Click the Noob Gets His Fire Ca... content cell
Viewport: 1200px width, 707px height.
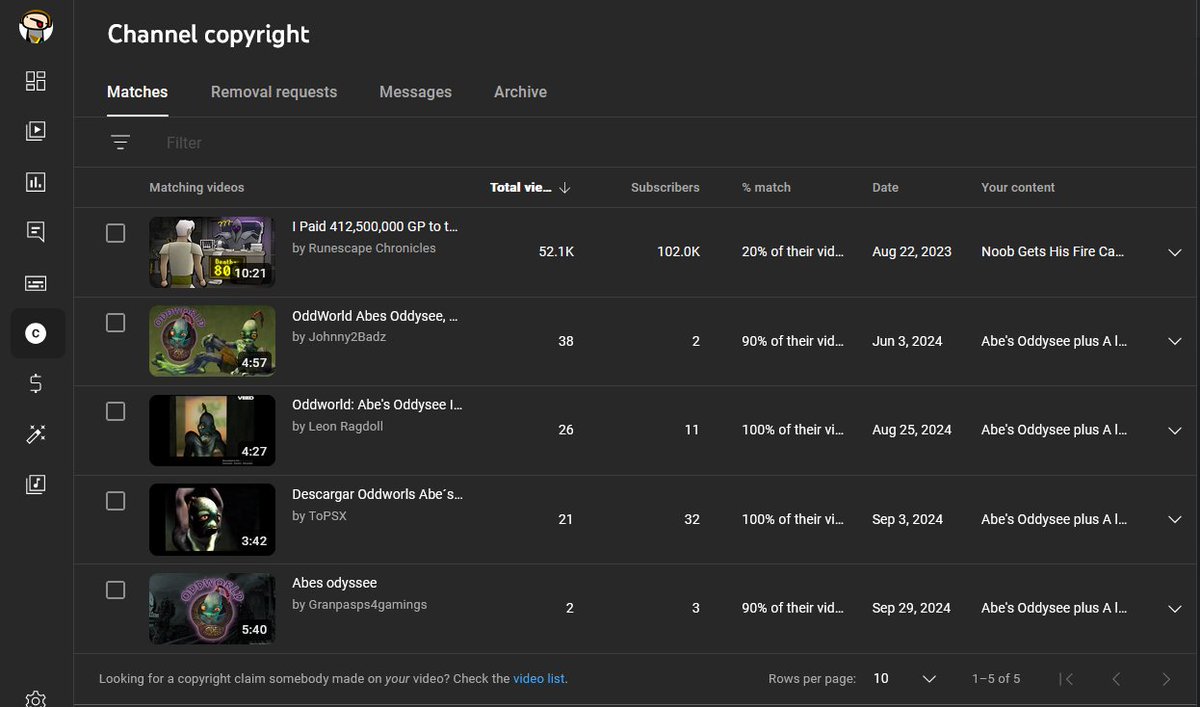click(x=1053, y=252)
